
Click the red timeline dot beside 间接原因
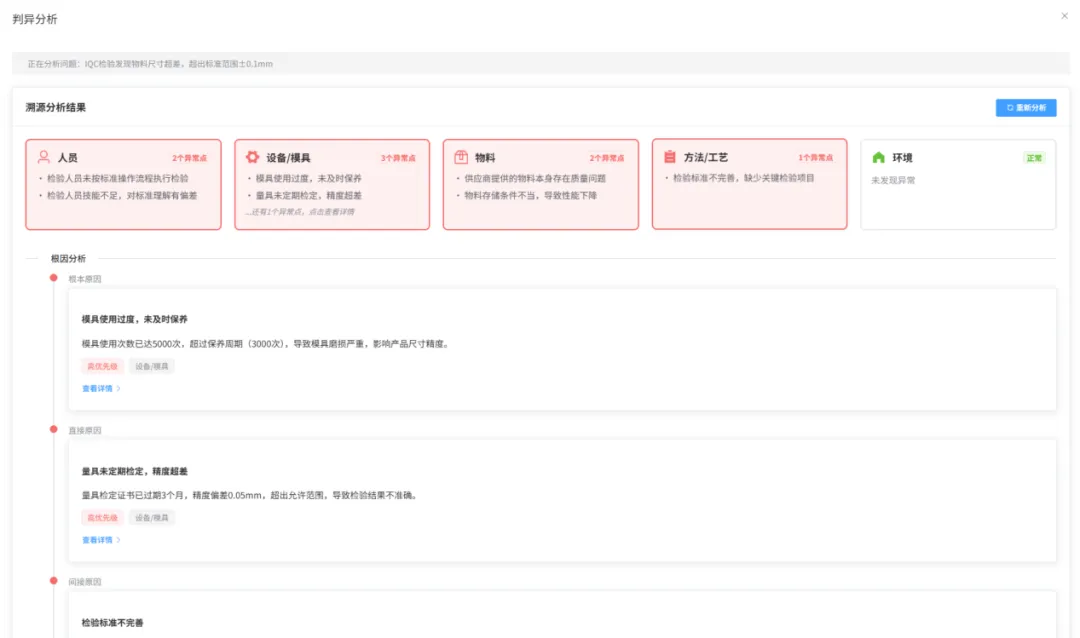[54, 580]
